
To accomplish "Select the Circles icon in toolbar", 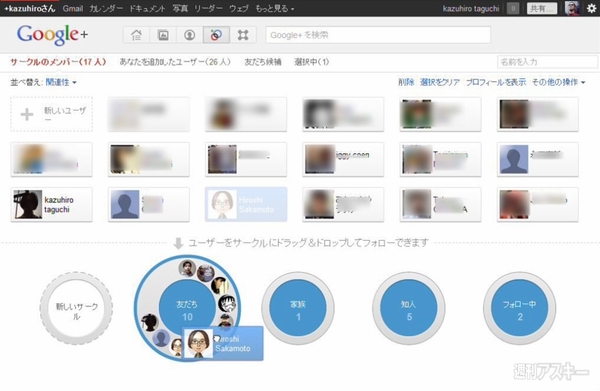I will [216, 35].
